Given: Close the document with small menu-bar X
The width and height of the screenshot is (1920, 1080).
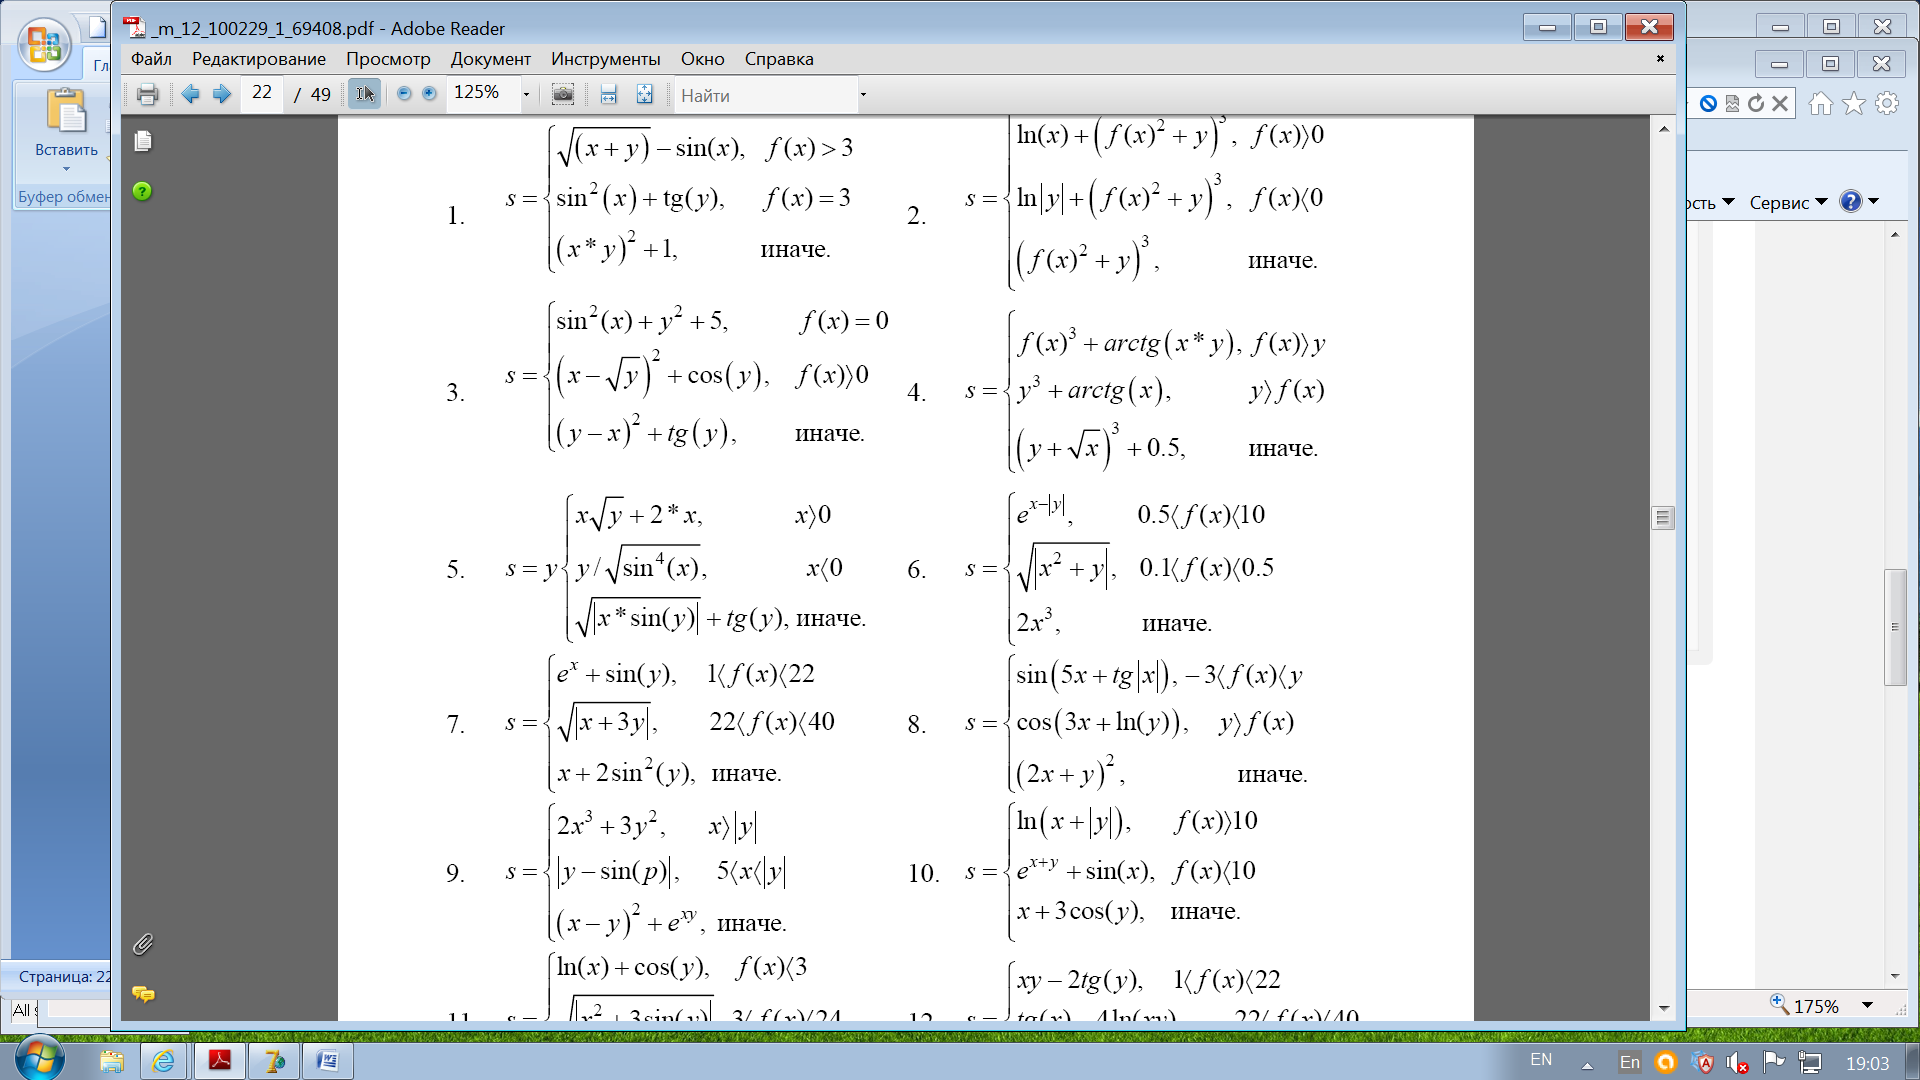Looking at the screenshot, I should [x=1660, y=58].
